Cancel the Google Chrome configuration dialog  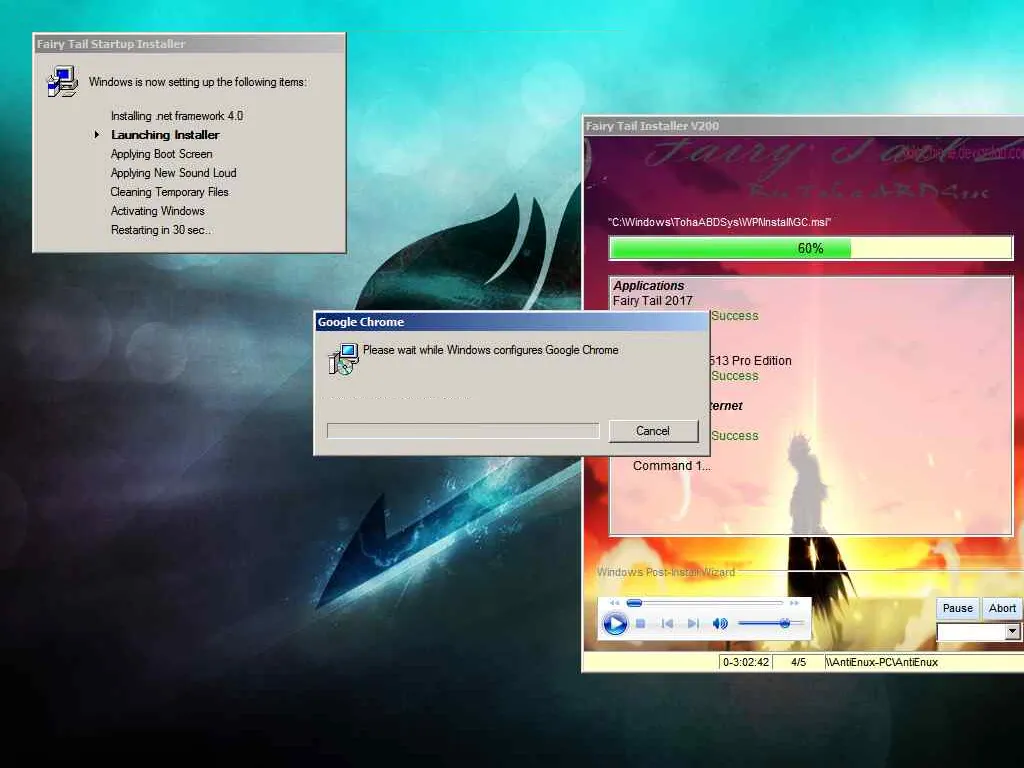653,431
